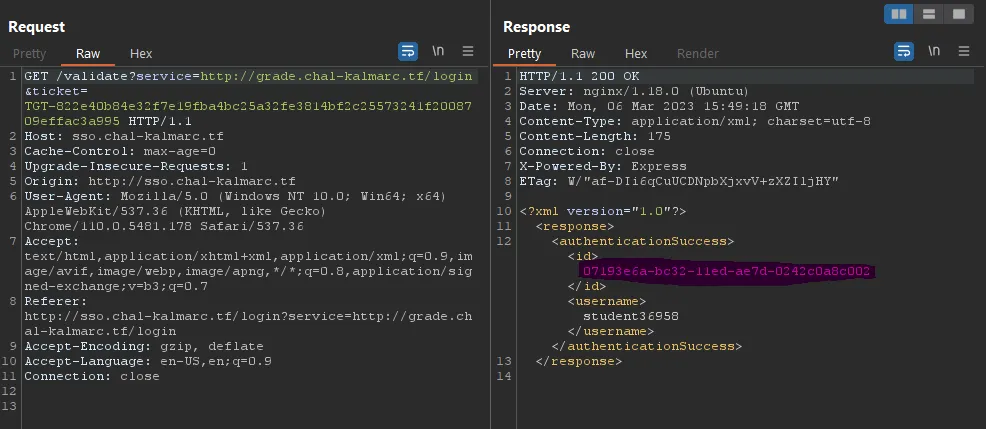Switch to top-bottom split layout
The height and width of the screenshot is (429, 986).
point(929,14)
